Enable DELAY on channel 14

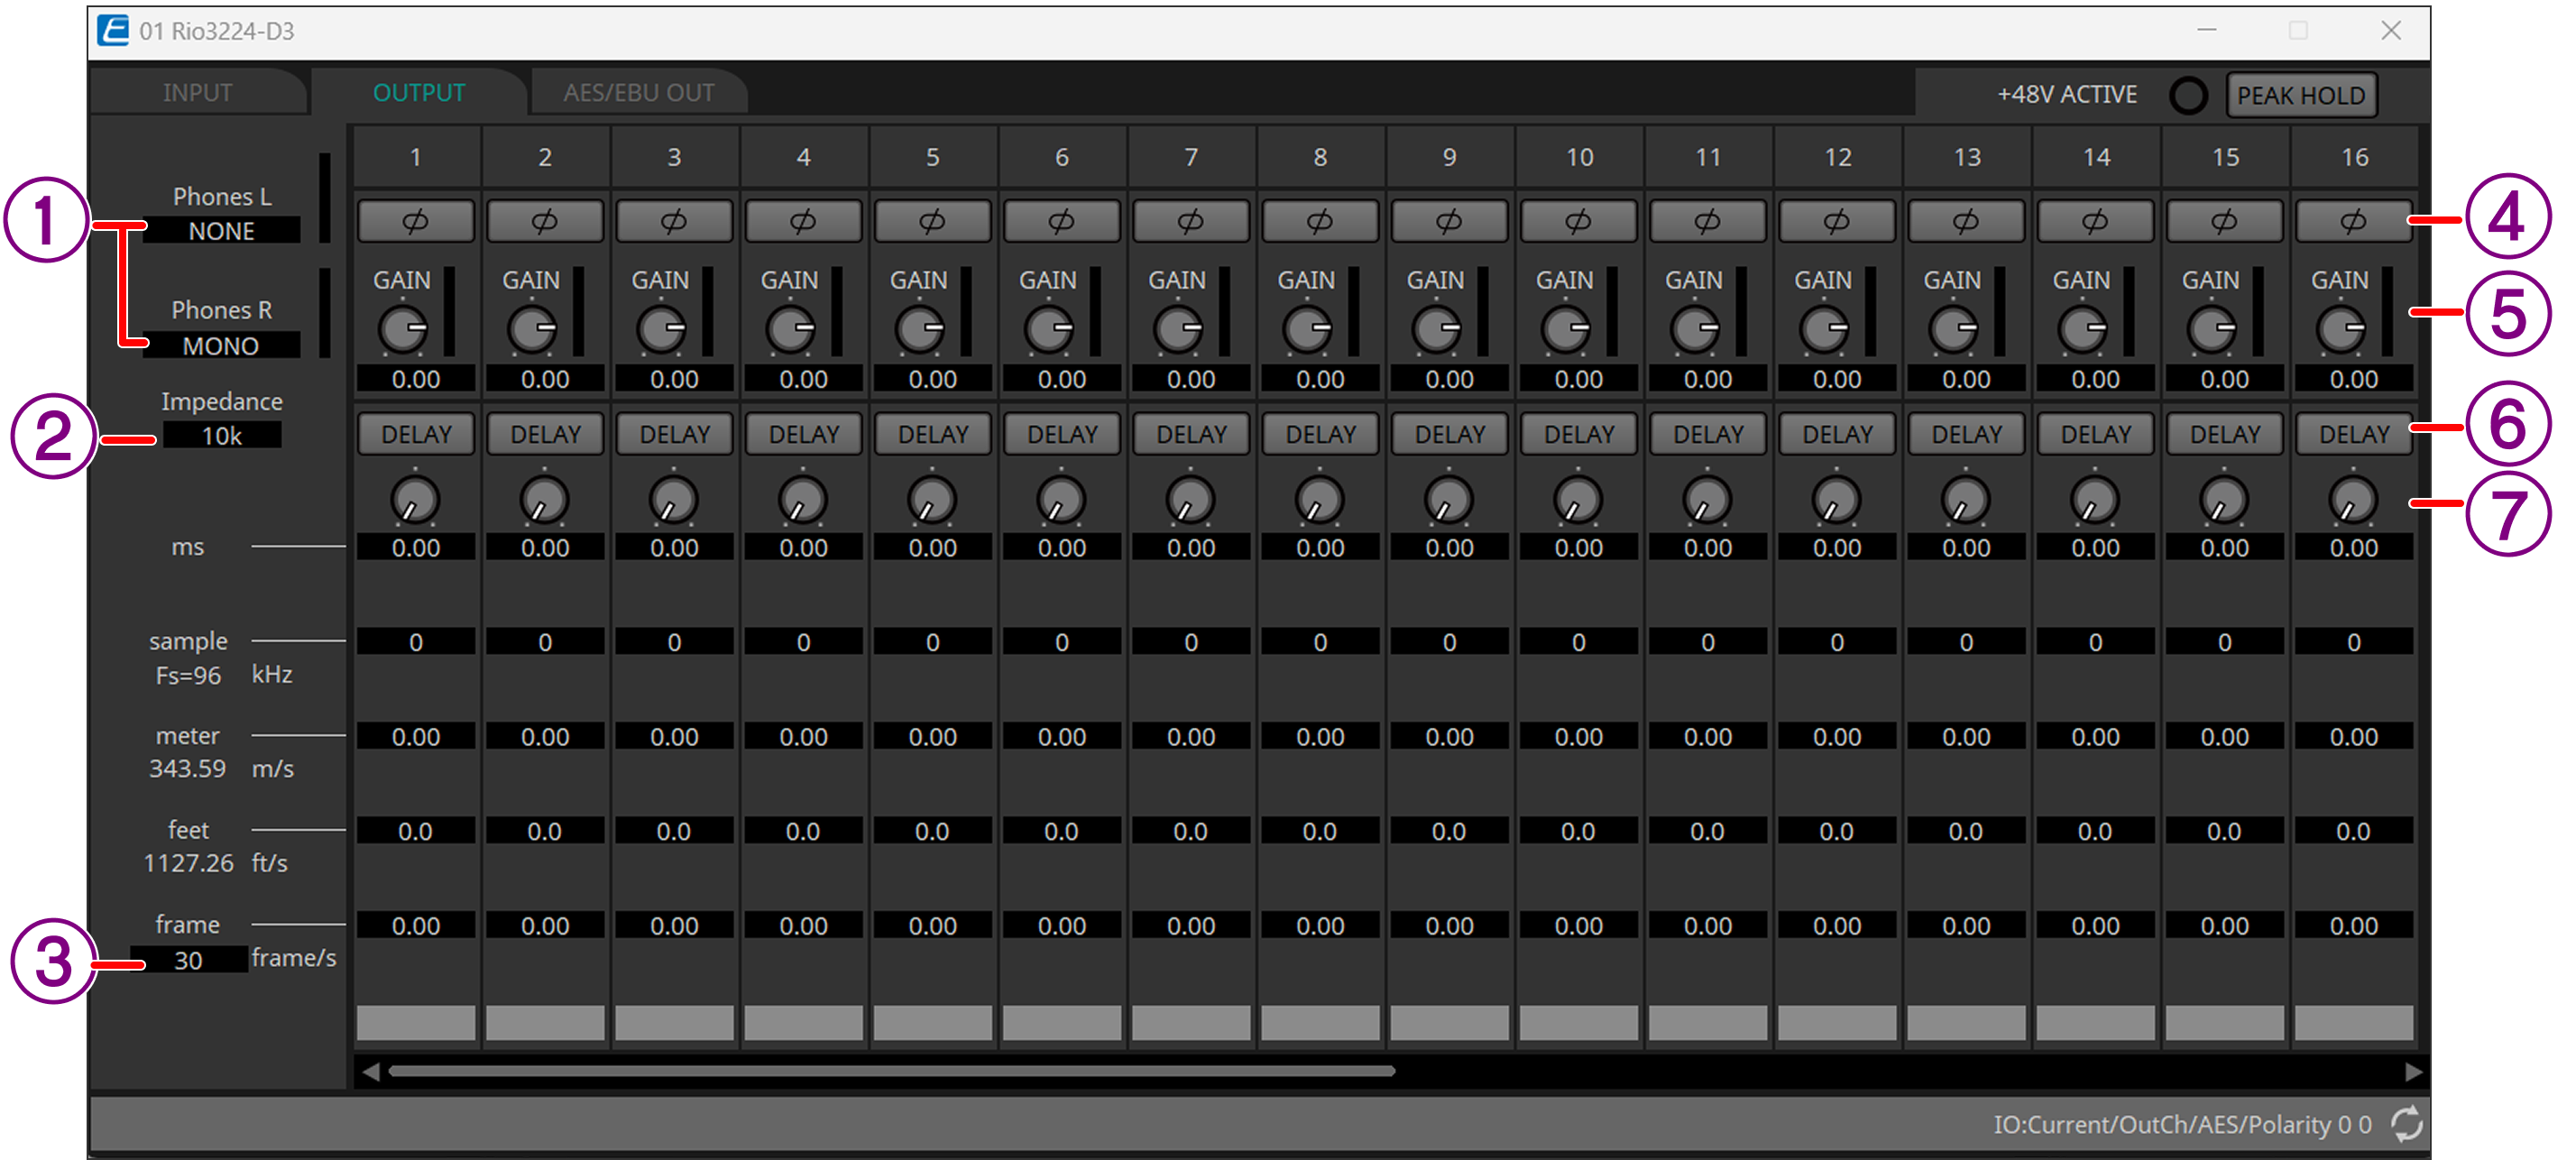click(x=2095, y=434)
